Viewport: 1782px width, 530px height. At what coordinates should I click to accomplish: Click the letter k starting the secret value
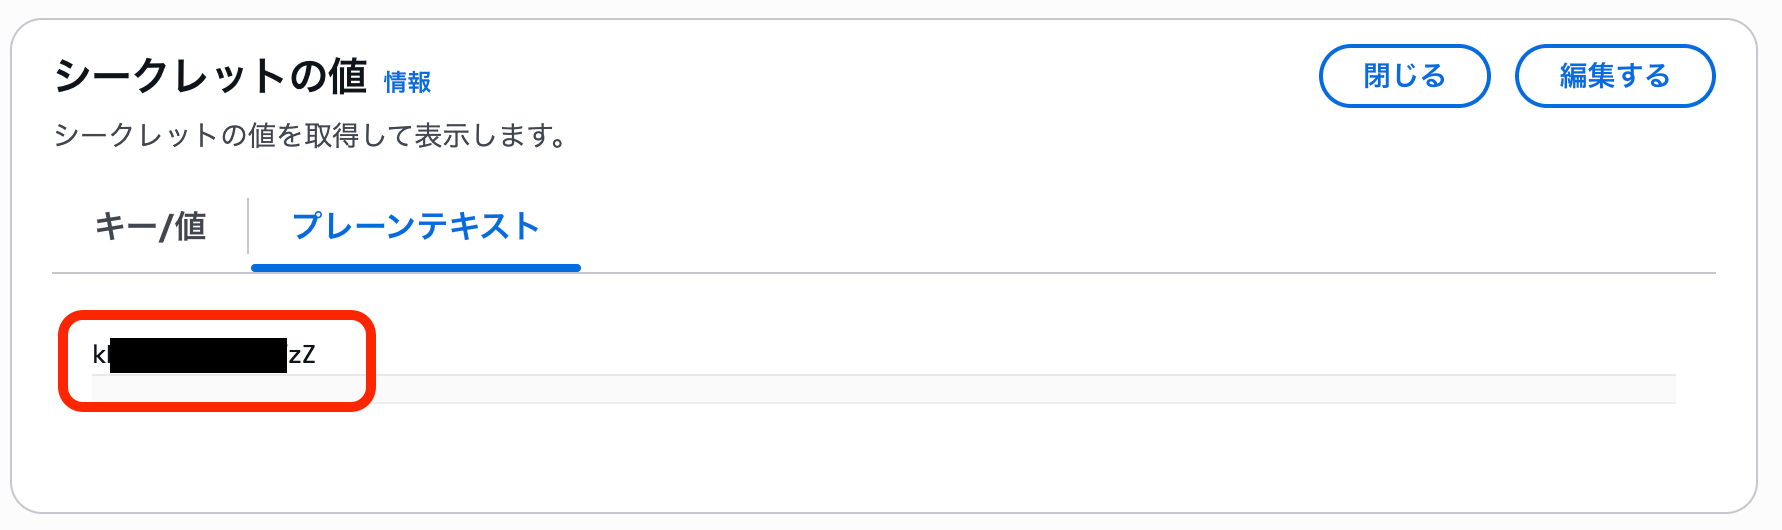[x=100, y=354]
